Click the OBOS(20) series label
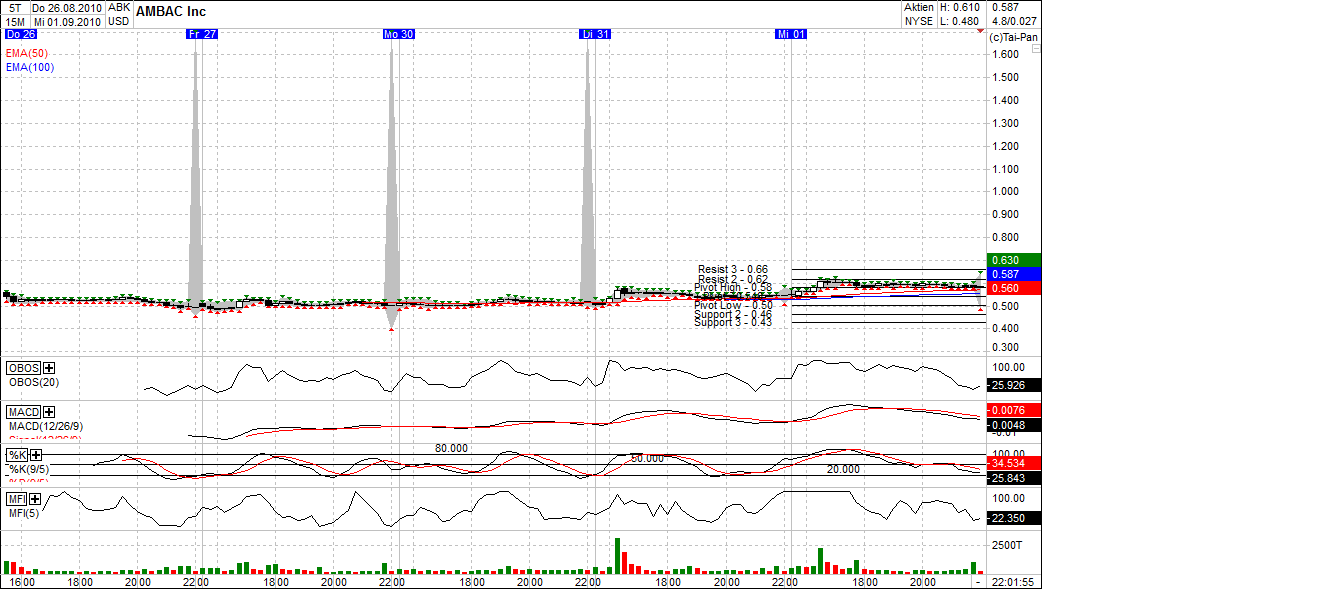Viewport: 1323px width, 589px height. (x=36, y=382)
